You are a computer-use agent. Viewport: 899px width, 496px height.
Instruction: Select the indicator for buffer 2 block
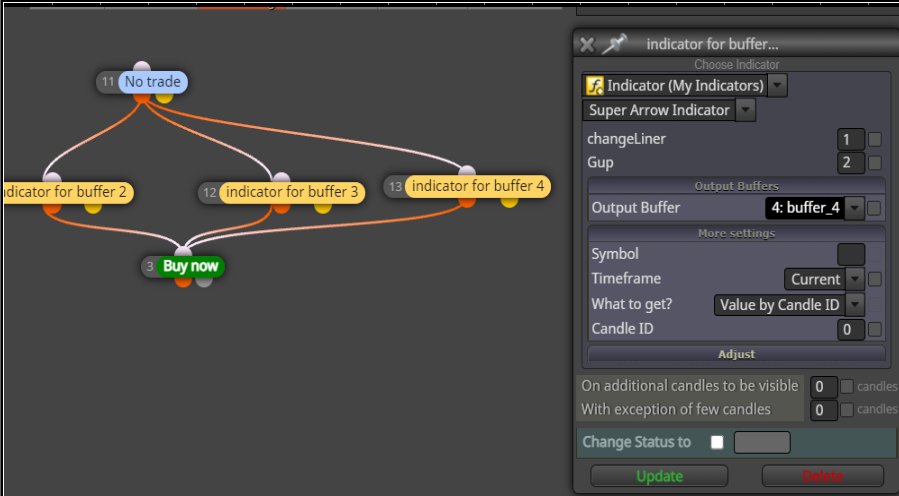click(x=67, y=192)
